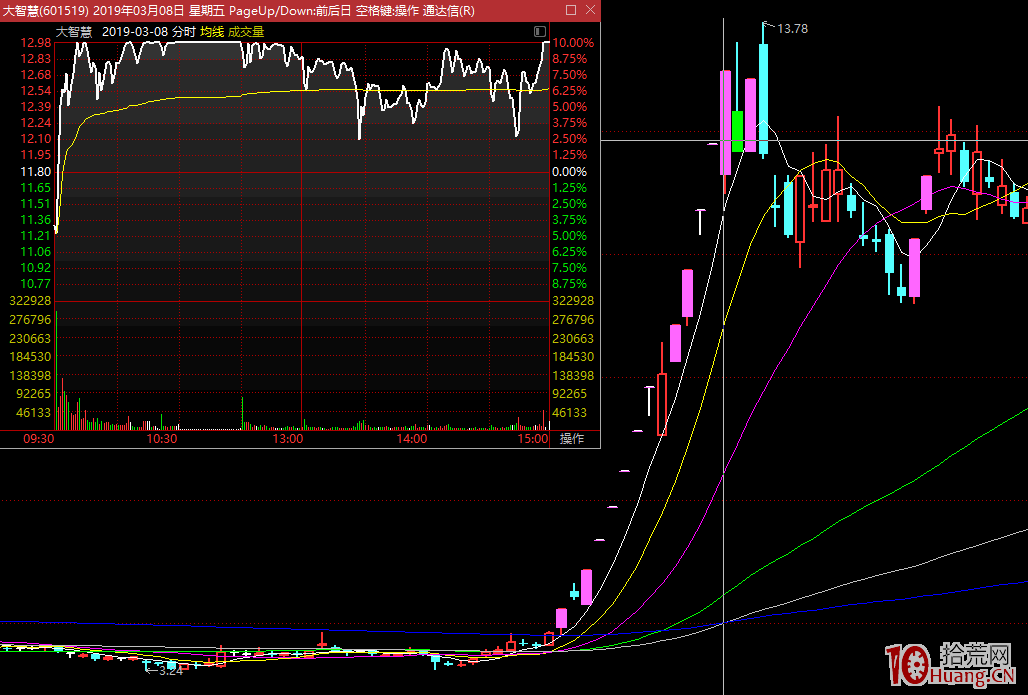Click the 3.24 low price marker
Screen dimensions: 1028x695
[171, 671]
